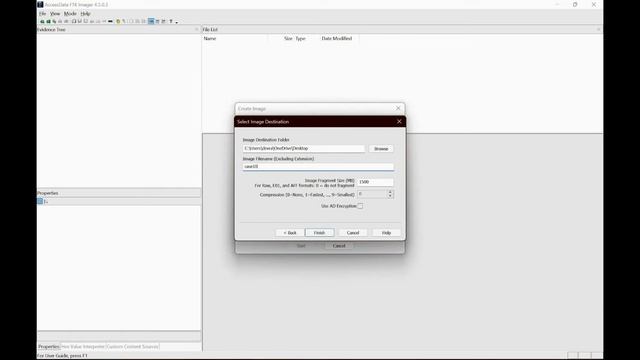The height and width of the screenshot is (360, 640).
Task: Click the green Add Evidence Item toolbar icon
Action: tap(42, 21)
